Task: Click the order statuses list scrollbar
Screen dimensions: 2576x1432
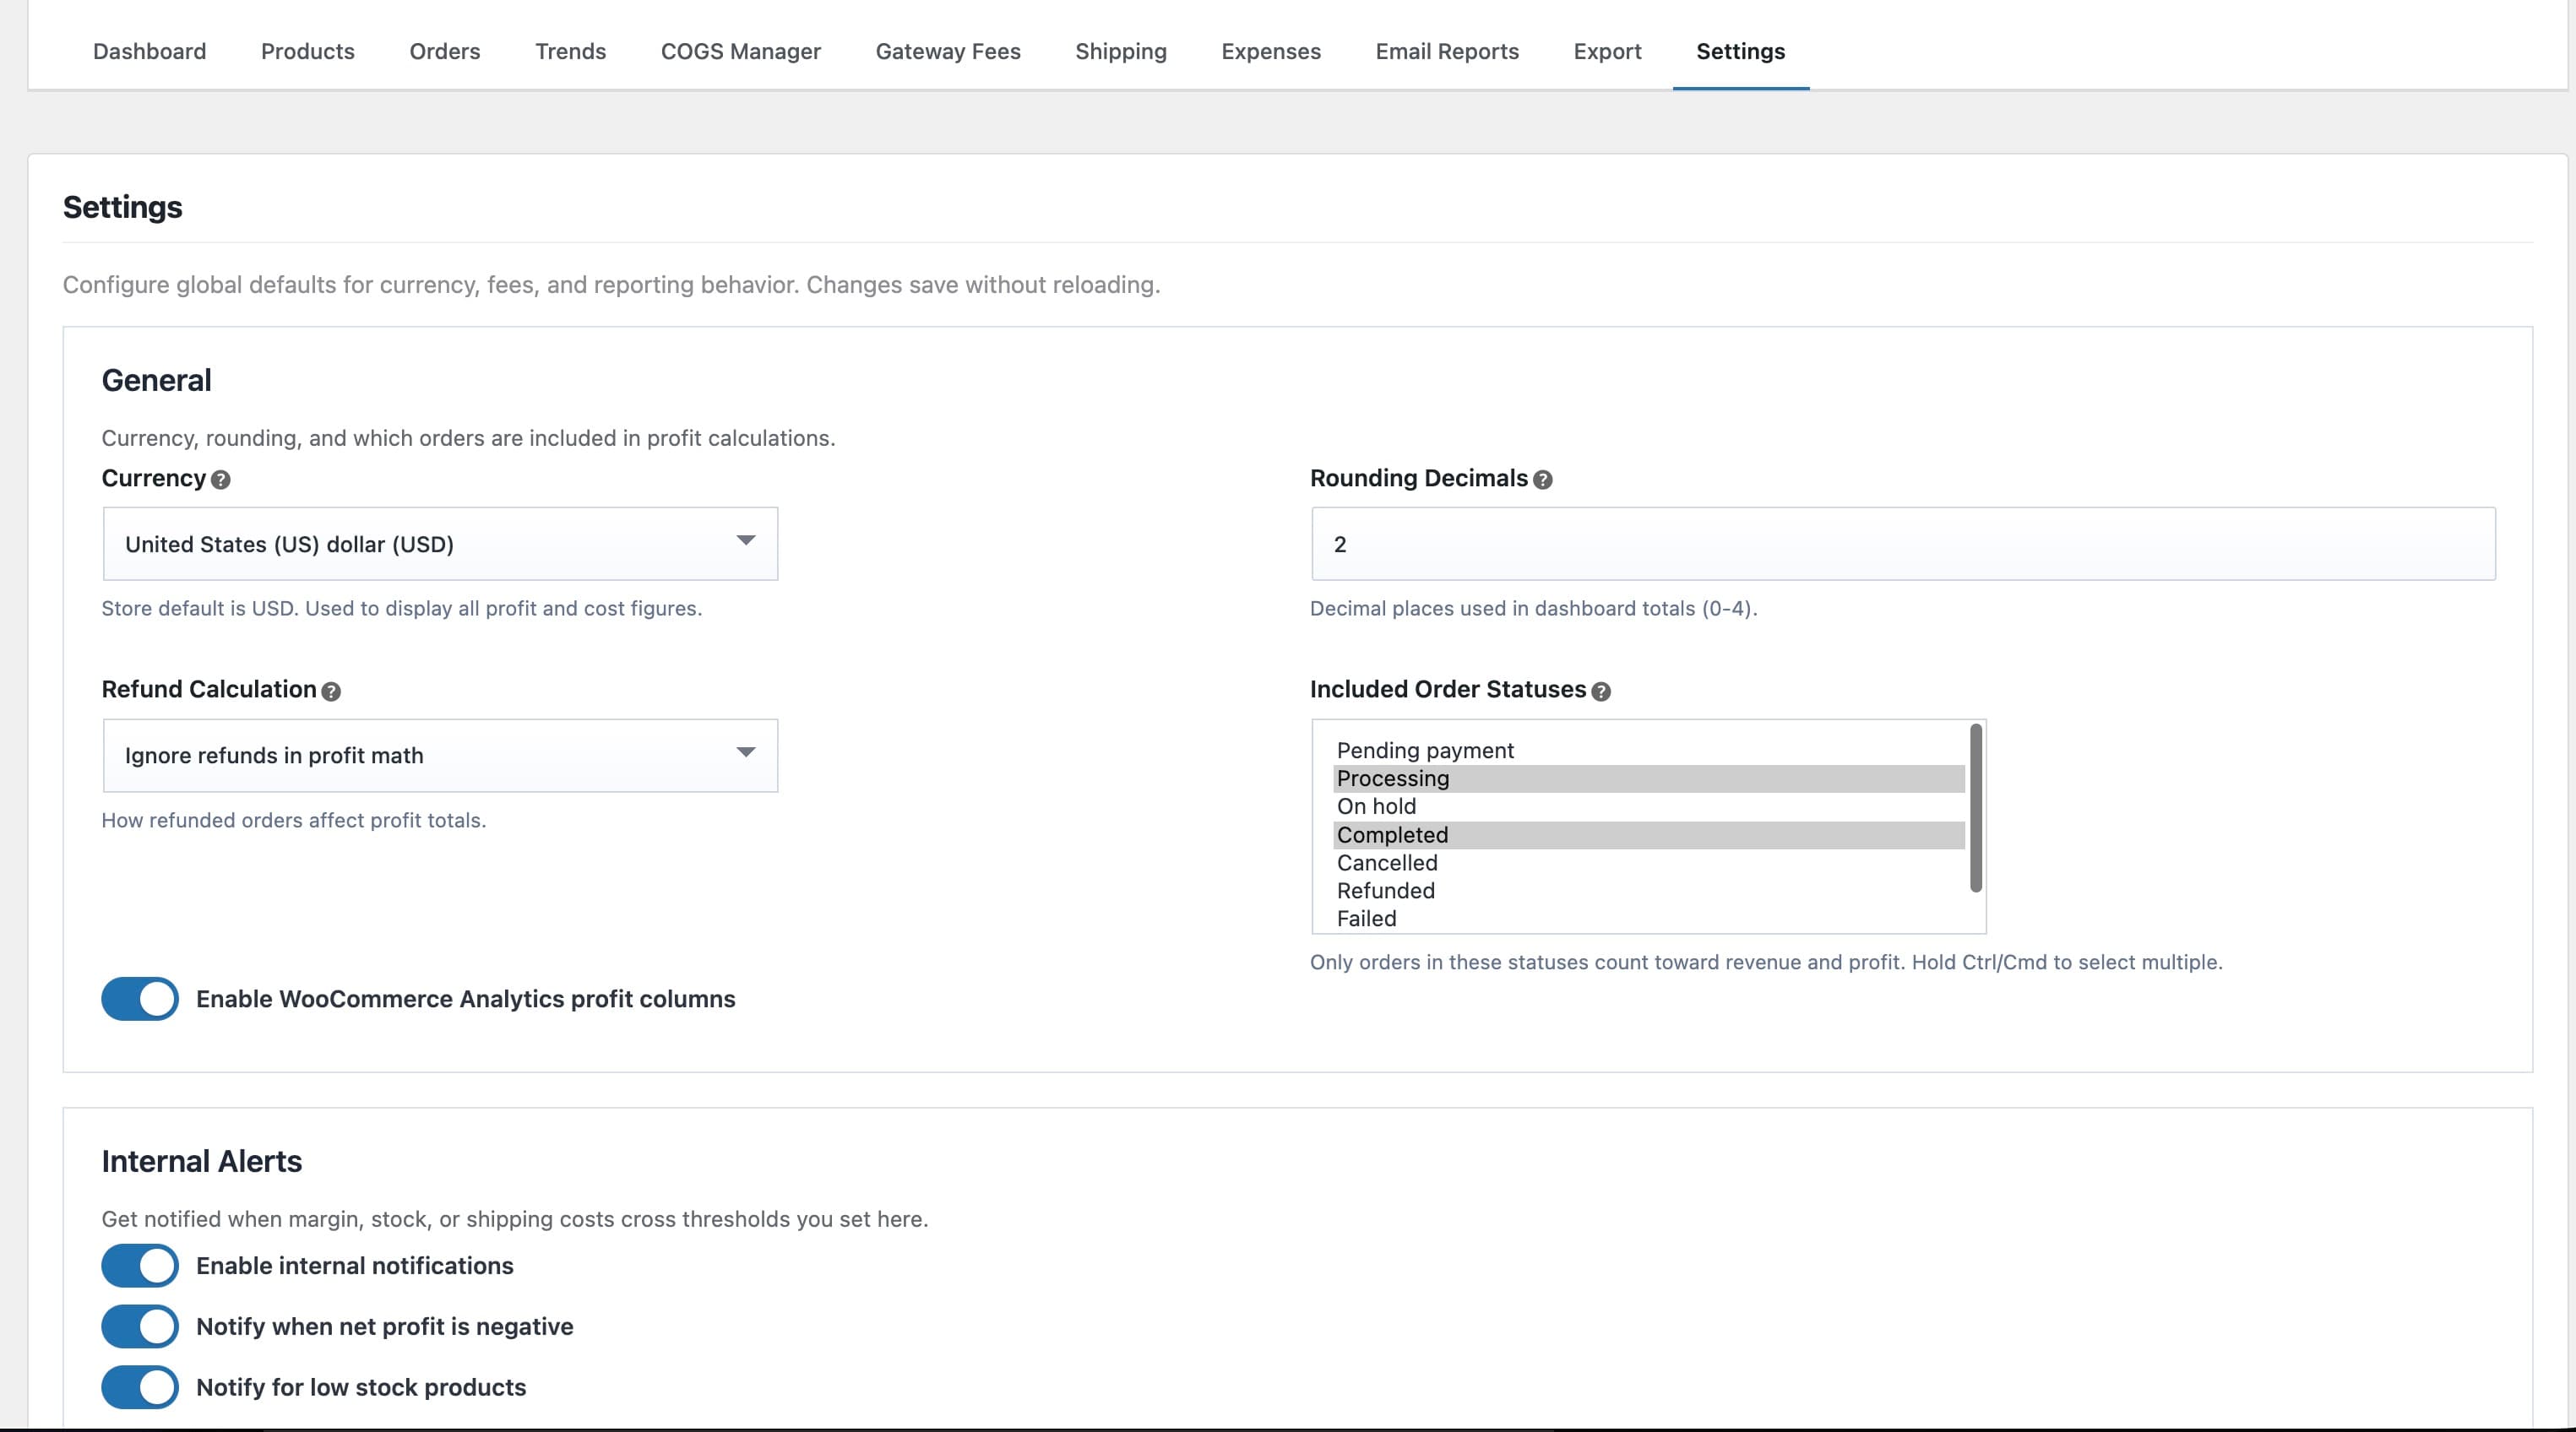Action: (1975, 808)
